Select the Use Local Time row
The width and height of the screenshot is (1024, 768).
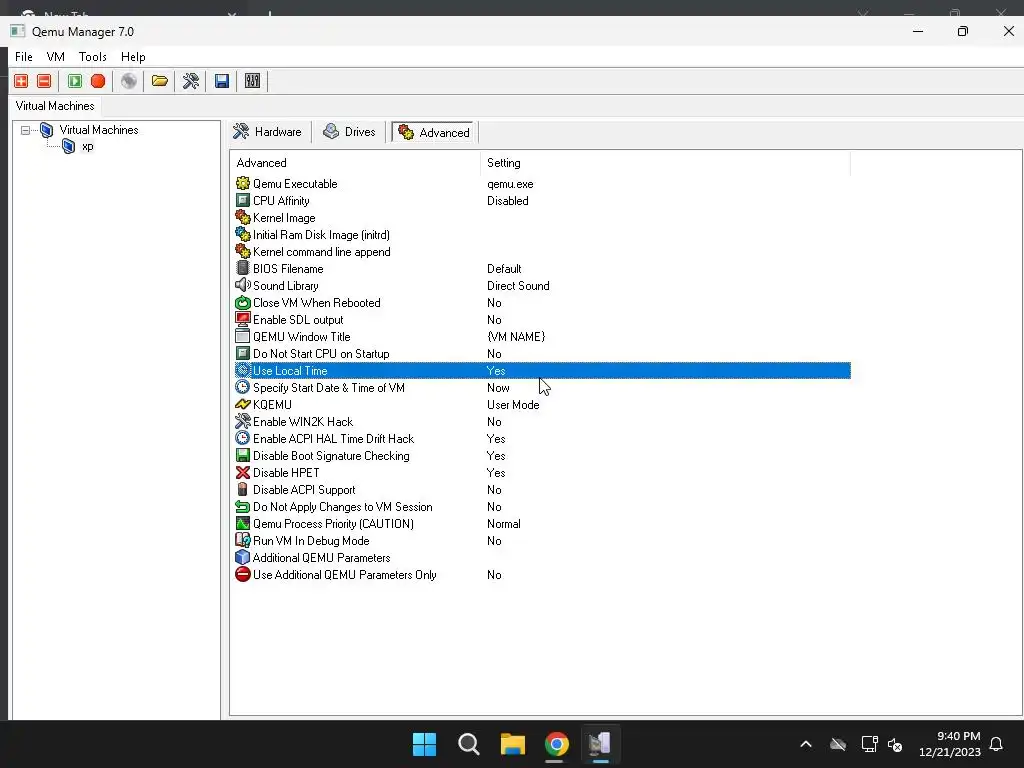coord(543,370)
